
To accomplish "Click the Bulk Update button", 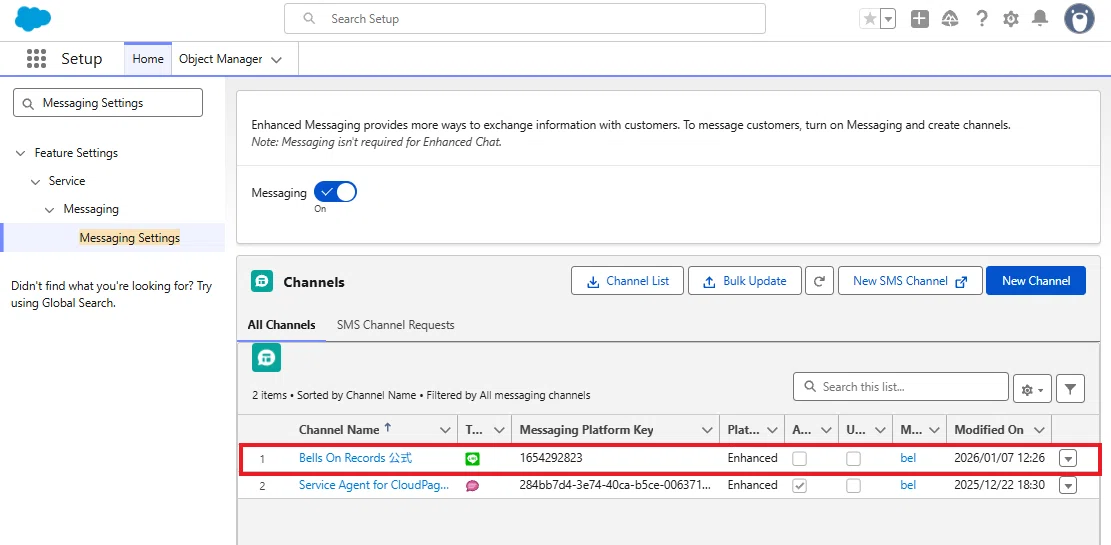I will [745, 281].
